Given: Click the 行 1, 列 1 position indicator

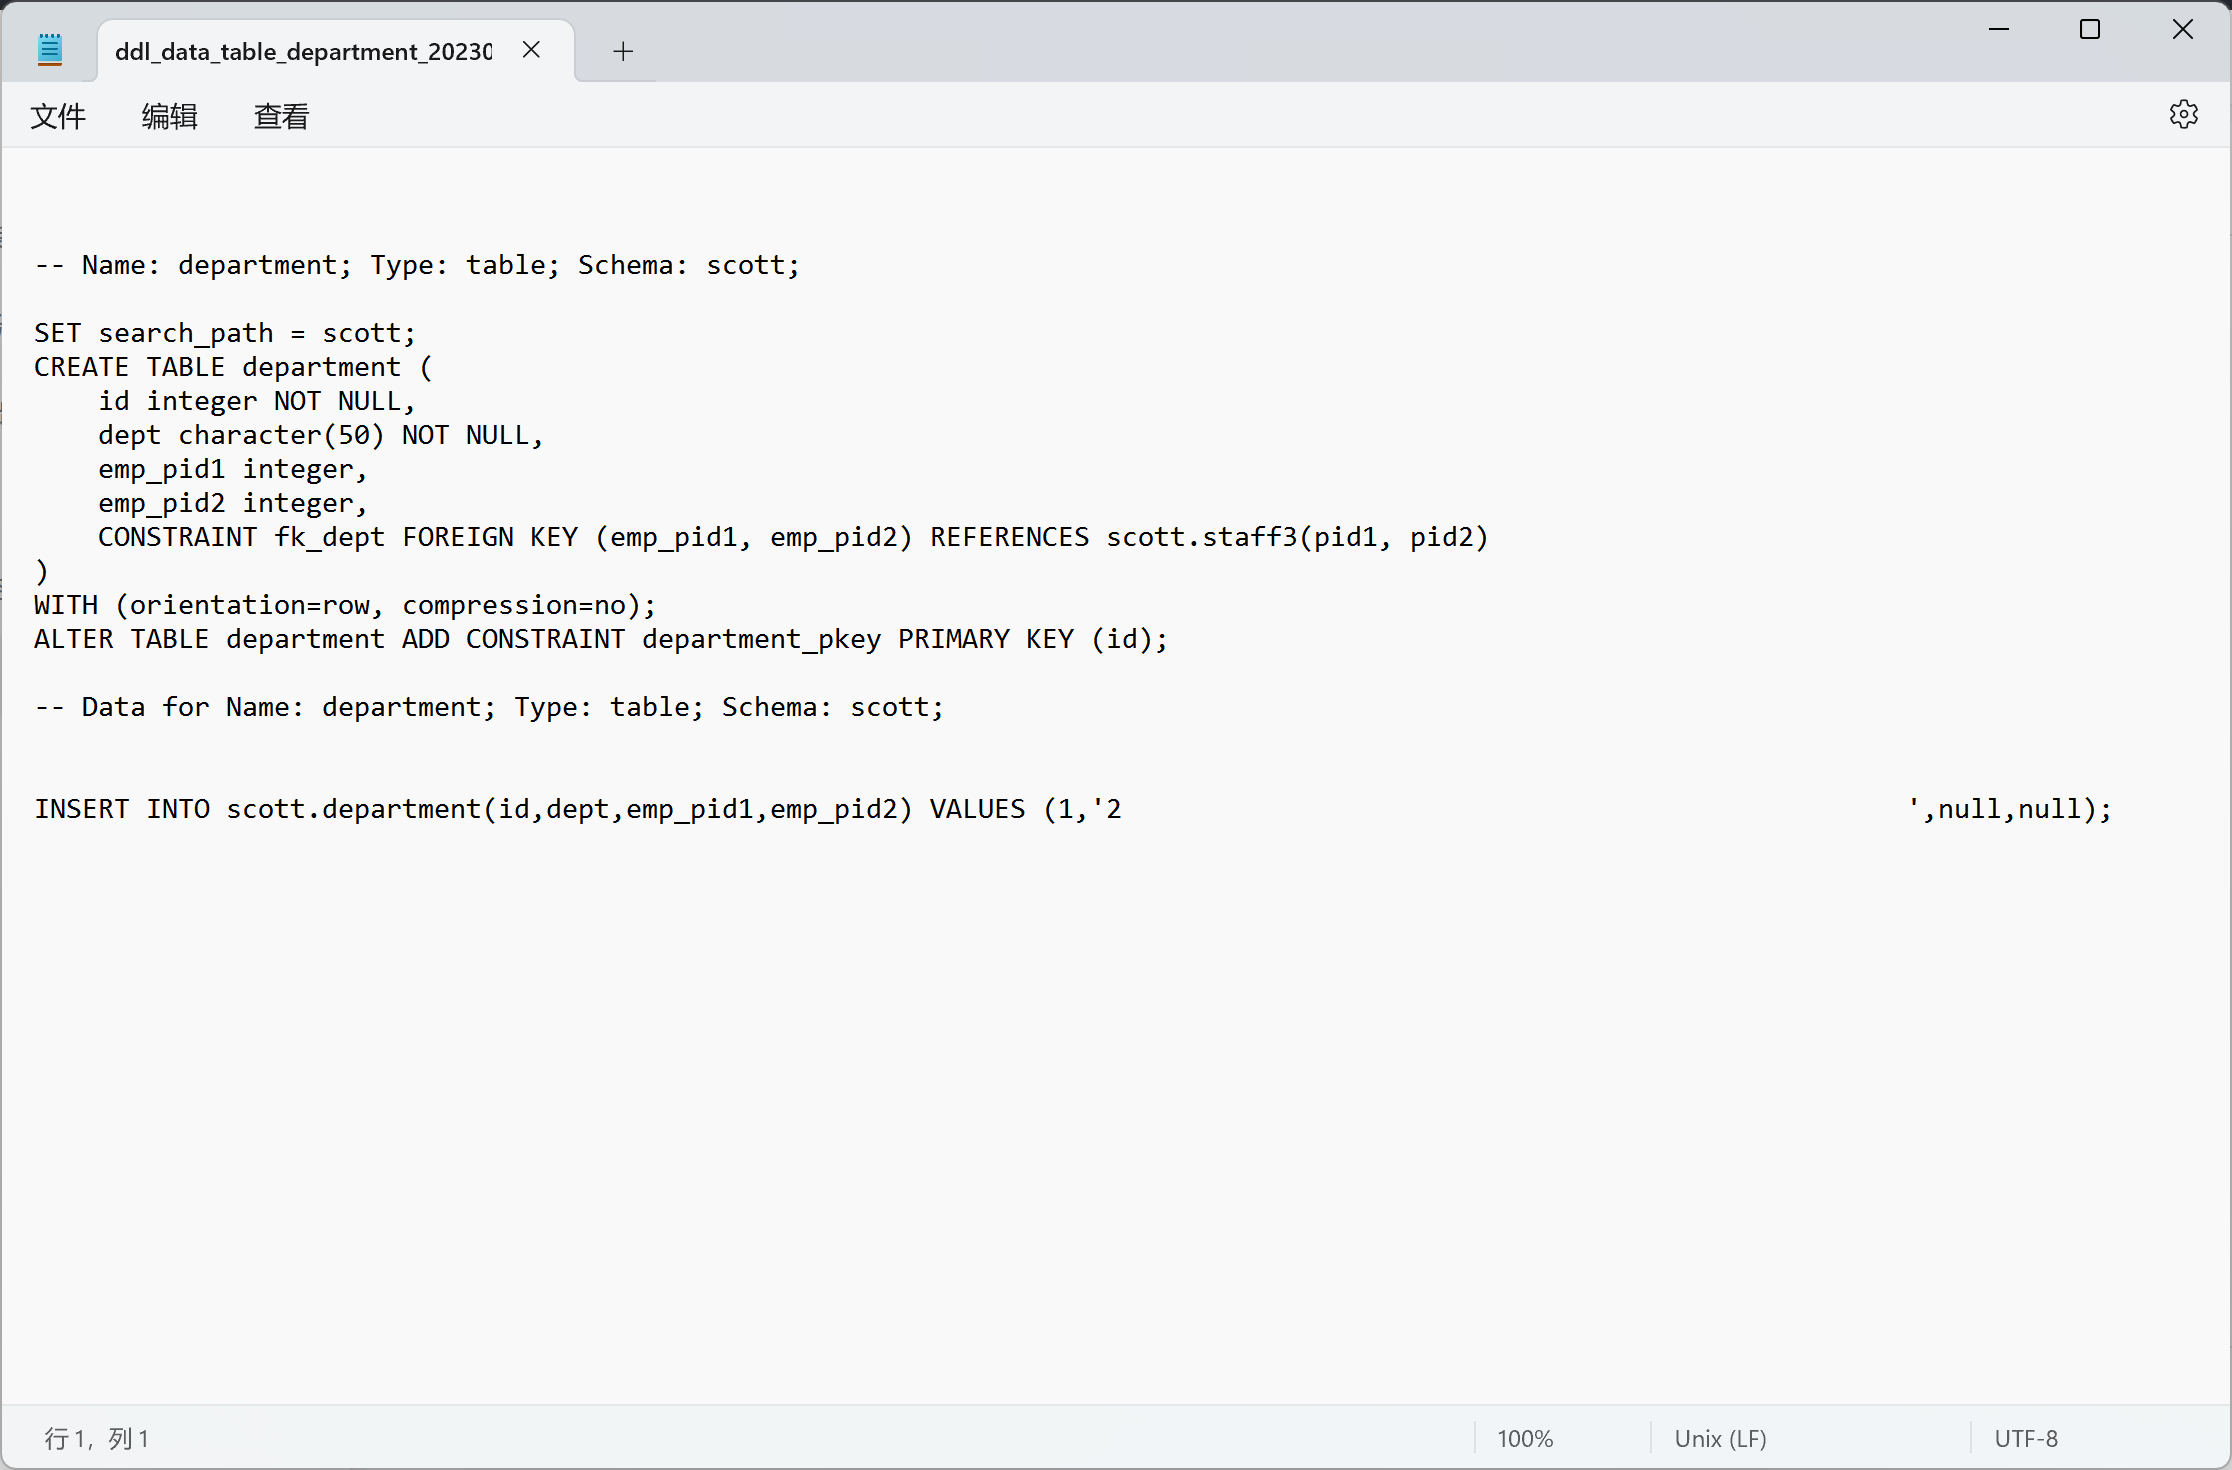Looking at the screenshot, I should coord(97,1439).
